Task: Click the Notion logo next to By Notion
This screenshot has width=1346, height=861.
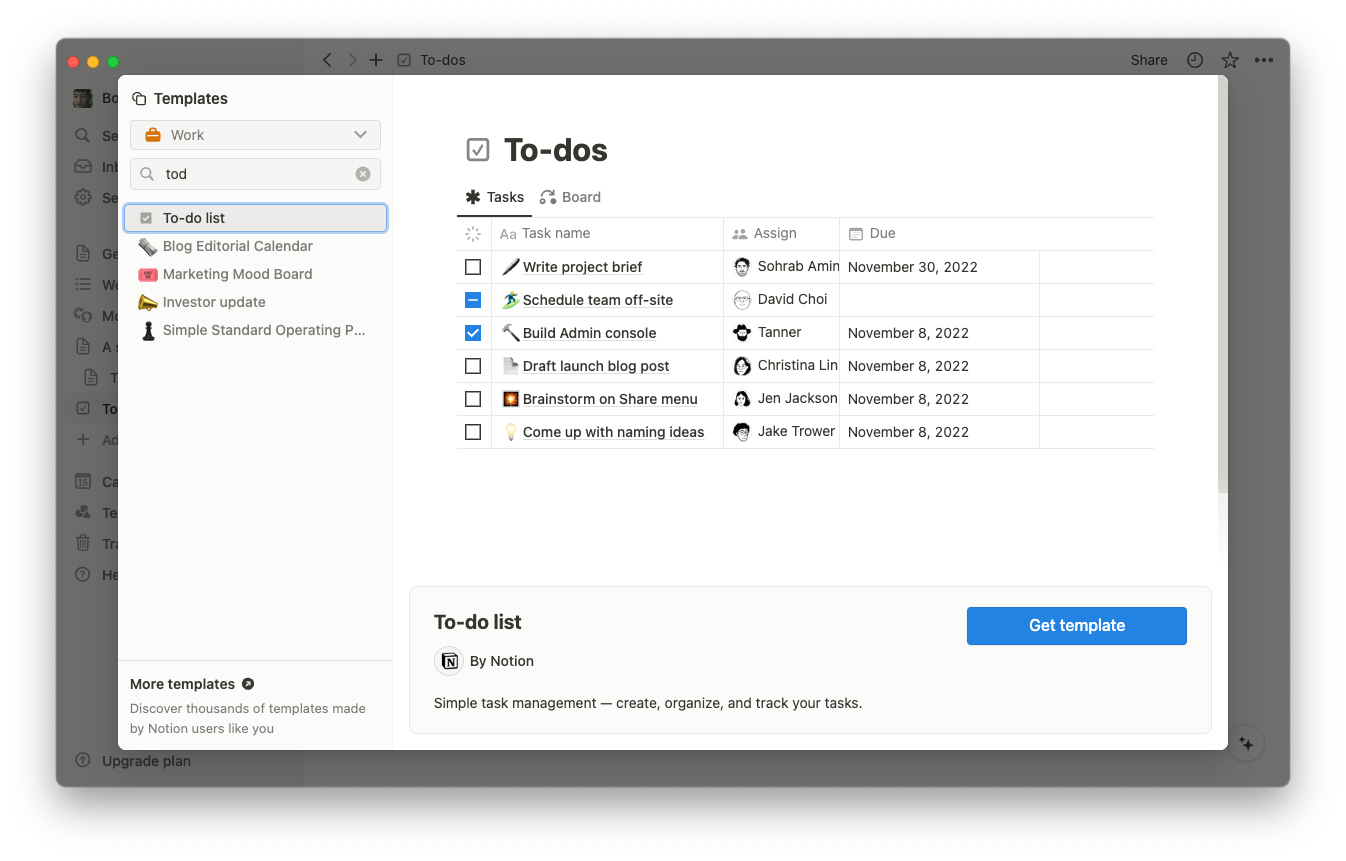Action: (449, 661)
